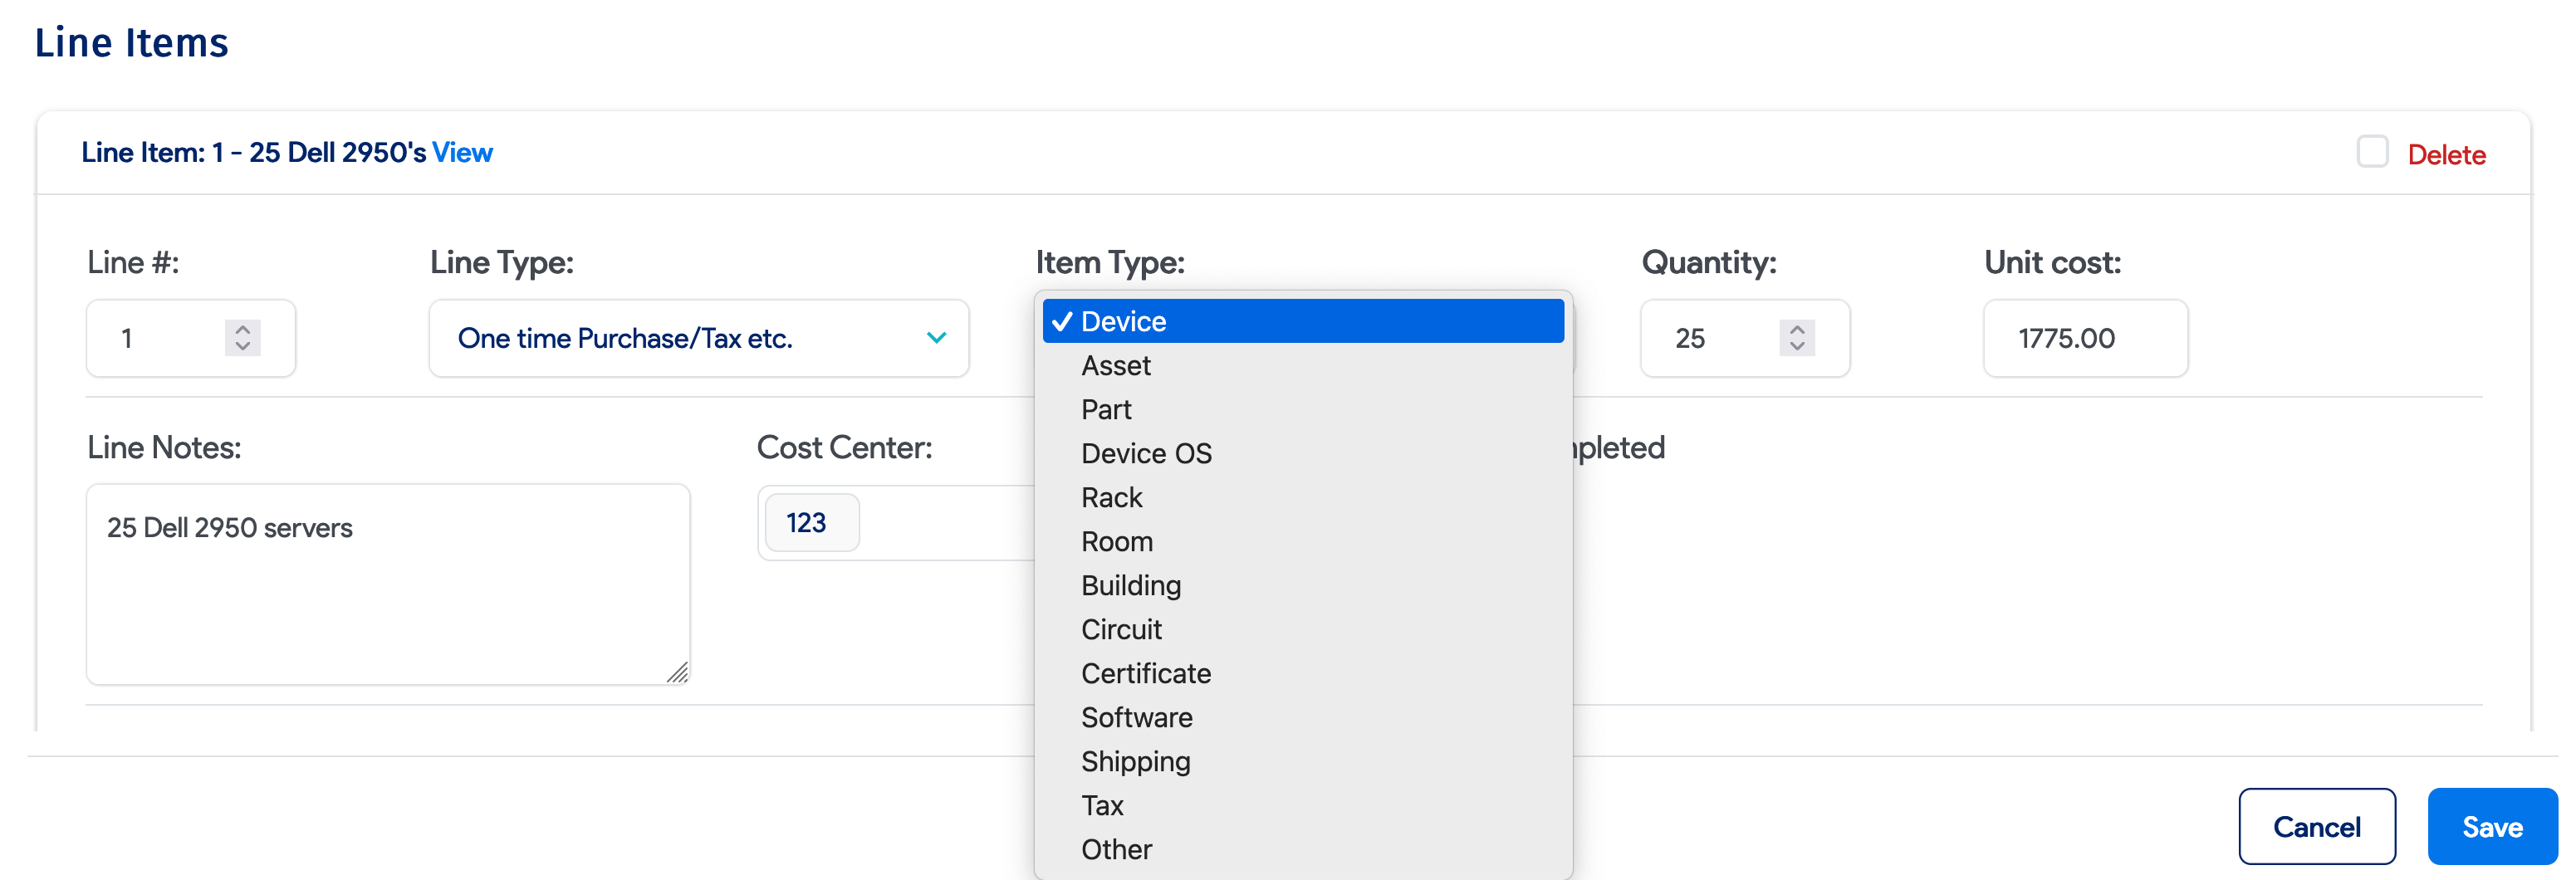Edit the Unit cost value 1775.00
Viewport: 2576px width, 880px height.
click(2085, 338)
